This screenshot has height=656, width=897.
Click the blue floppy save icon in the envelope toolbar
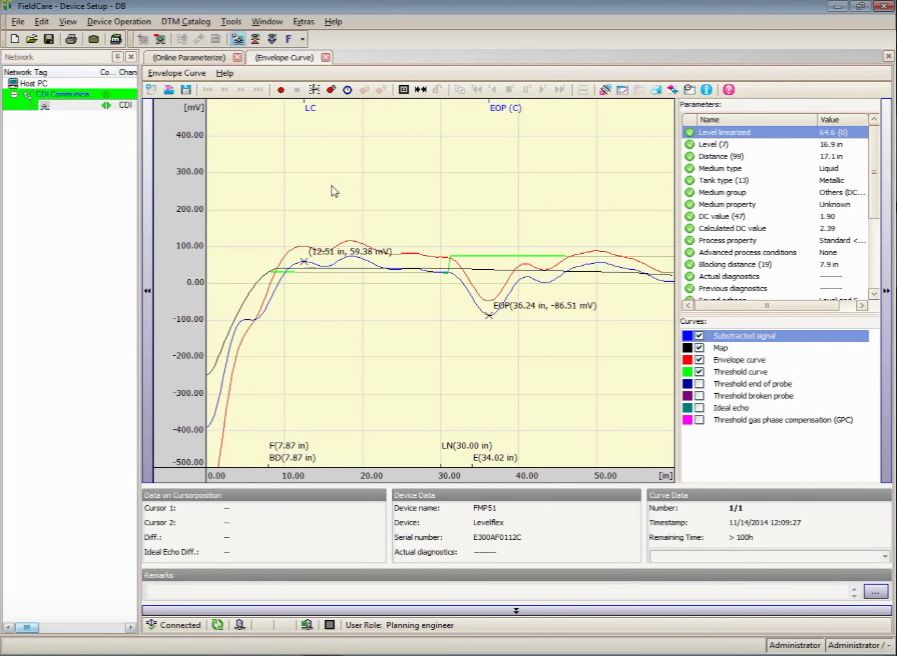pyautogui.click(x=185, y=90)
